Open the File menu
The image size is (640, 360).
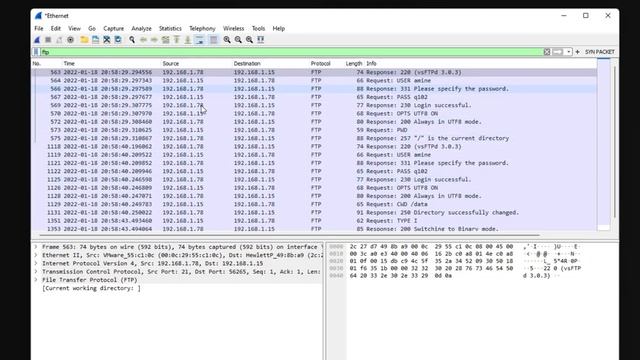tap(39, 29)
